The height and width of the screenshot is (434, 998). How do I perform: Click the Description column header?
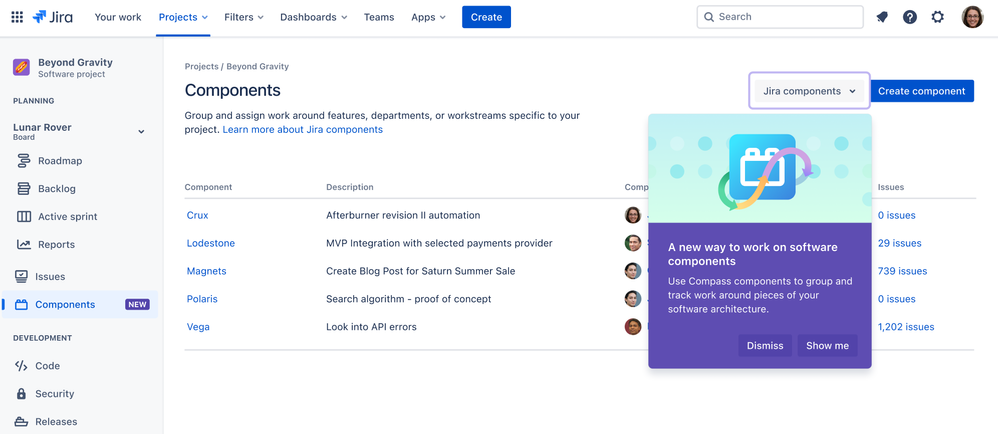(350, 187)
